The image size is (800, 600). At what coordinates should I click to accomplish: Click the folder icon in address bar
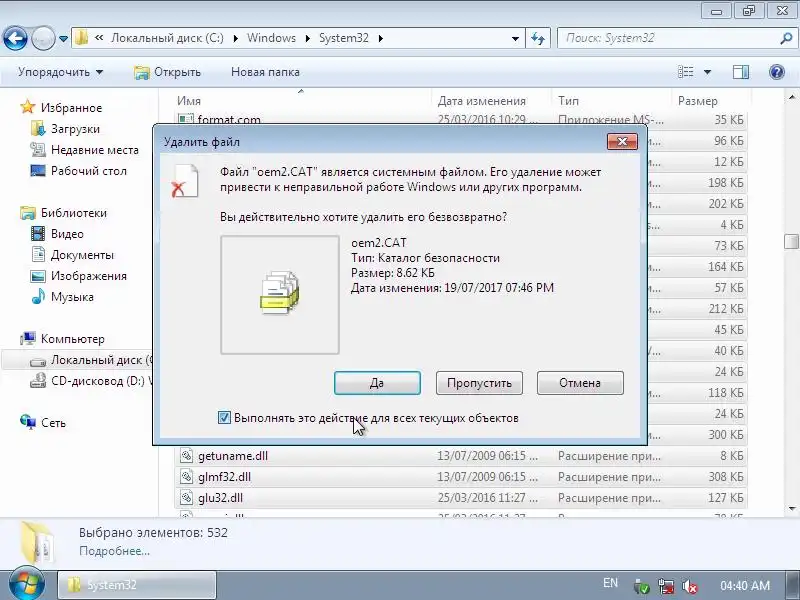(x=81, y=38)
